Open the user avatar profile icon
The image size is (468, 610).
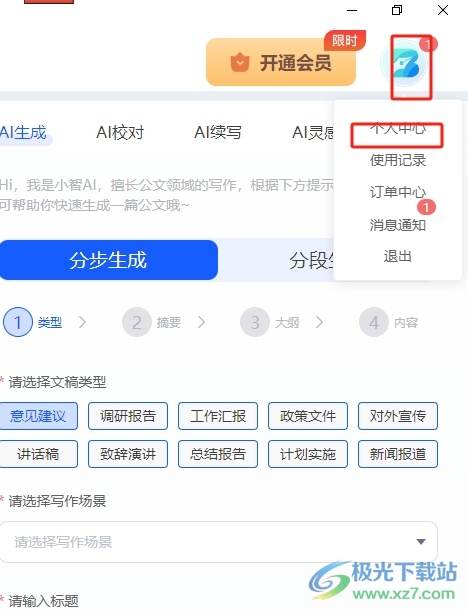pos(405,65)
